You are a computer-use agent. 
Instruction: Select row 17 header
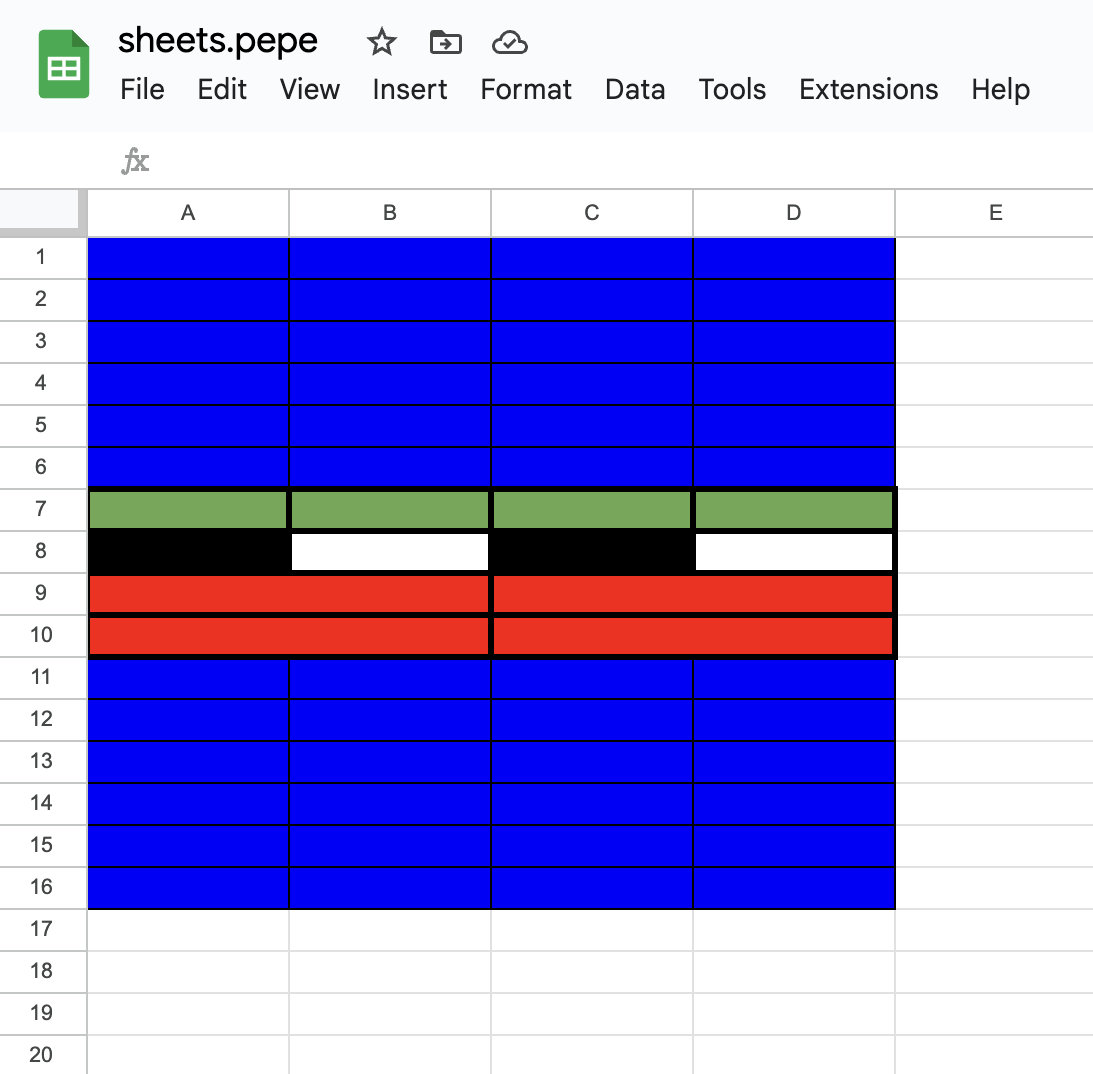pos(43,930)
